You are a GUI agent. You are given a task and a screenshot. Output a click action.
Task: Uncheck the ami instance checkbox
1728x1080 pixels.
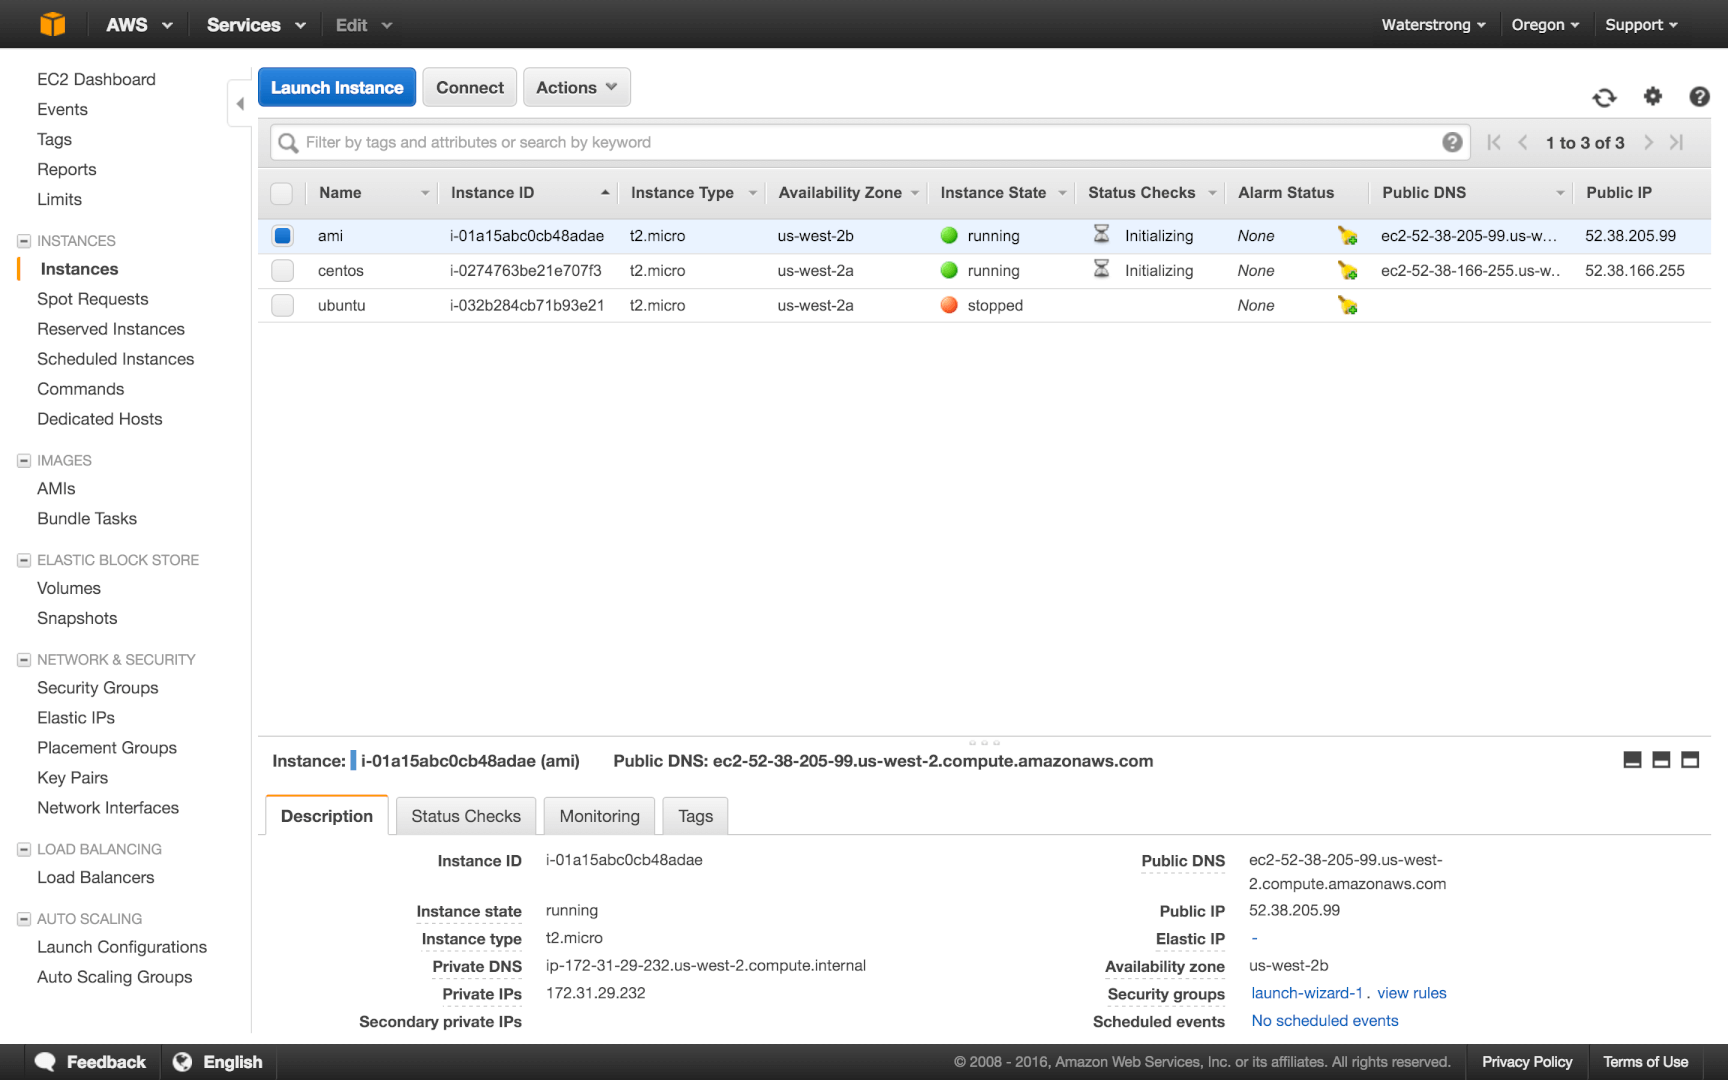[x=282, y=236]
